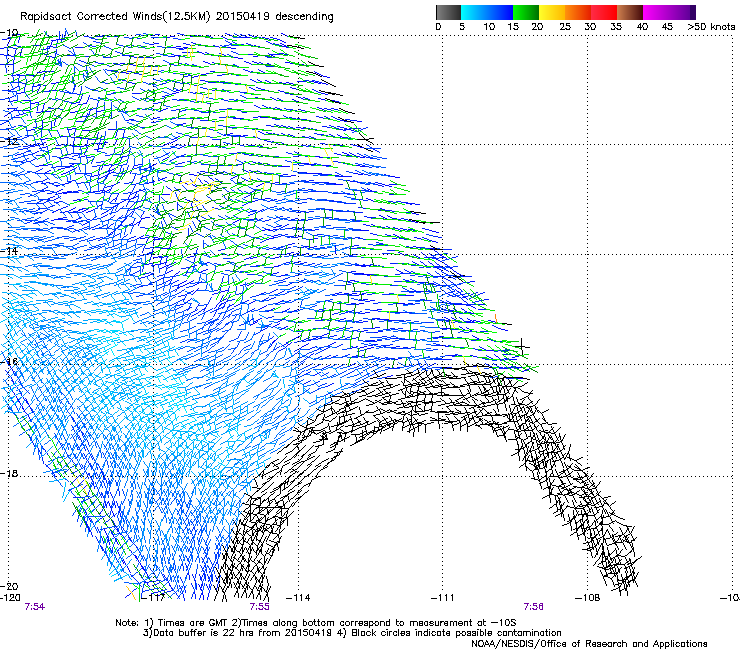The width and height of the screenshot is (740, 650).
Task: Click the brown 35-40 knots color swatch
Action: (630, 12)
